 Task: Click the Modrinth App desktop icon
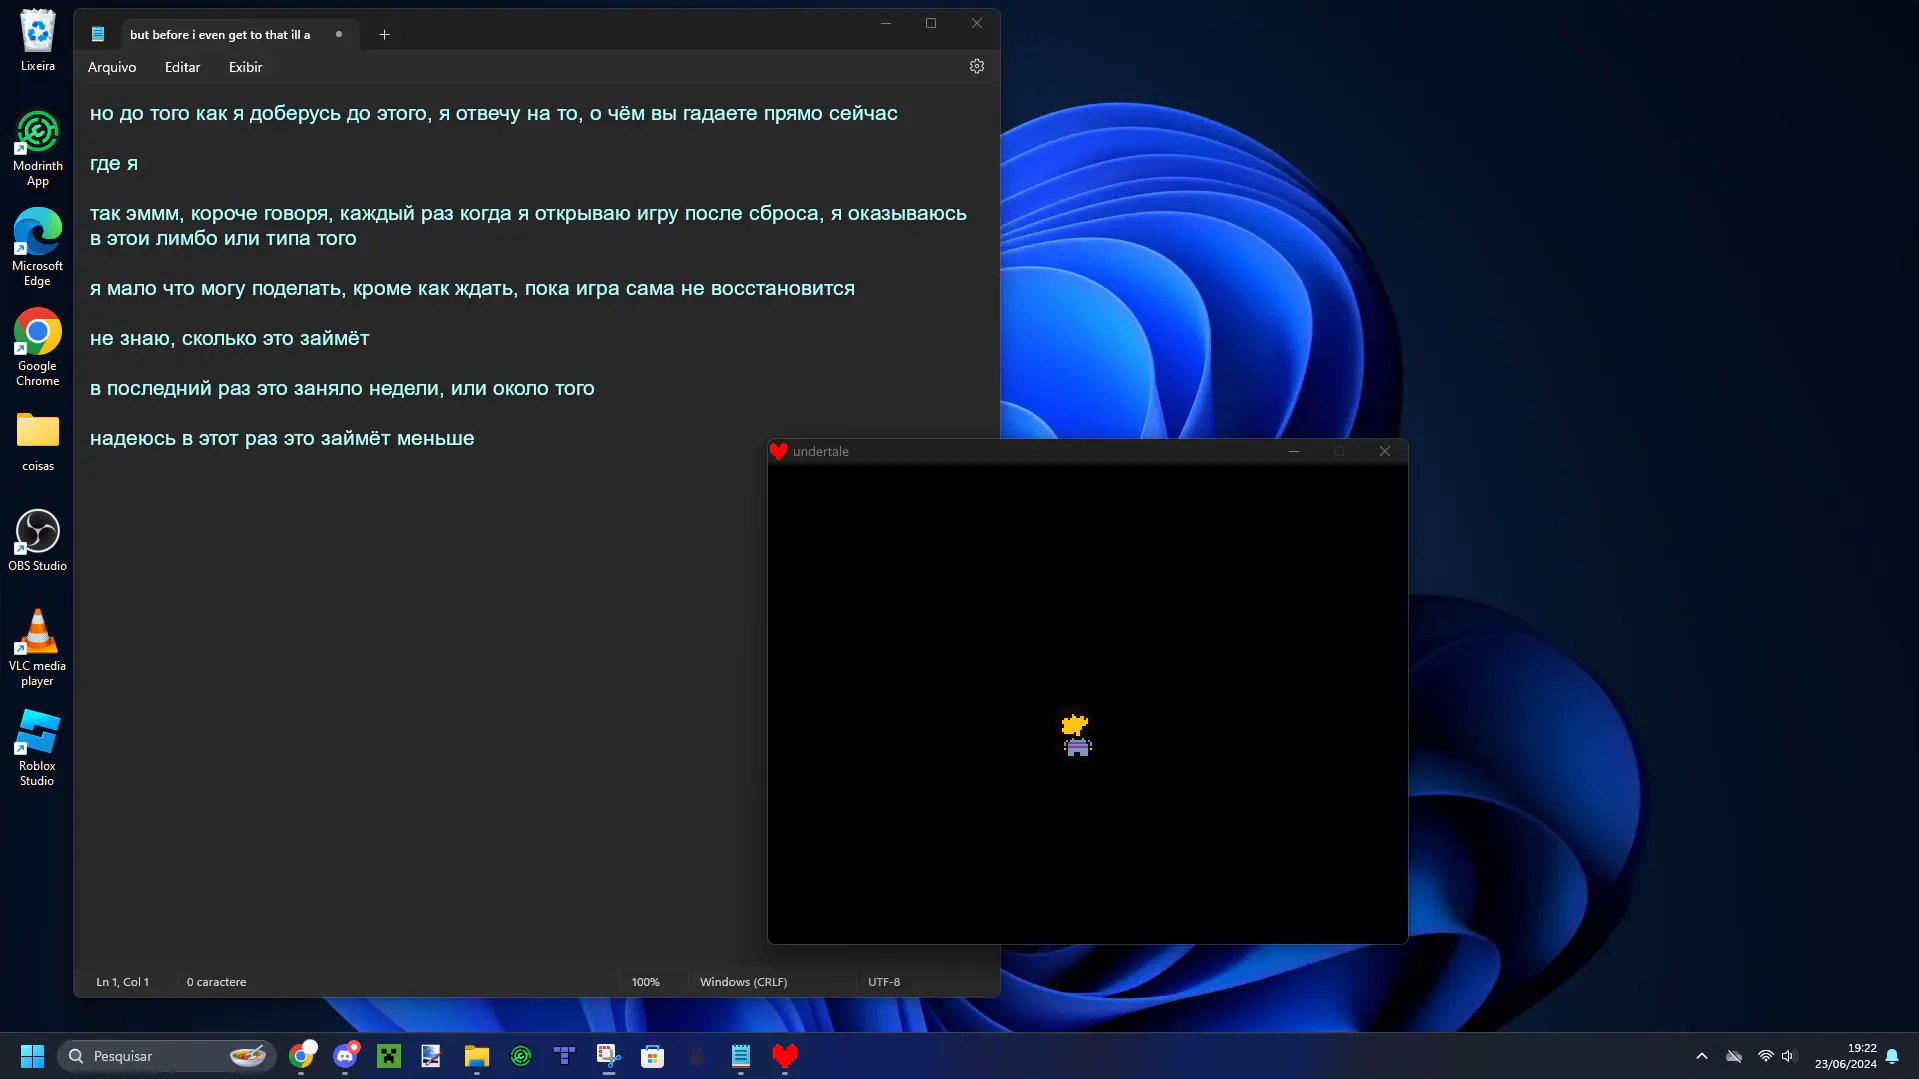[x=38, y=147]
